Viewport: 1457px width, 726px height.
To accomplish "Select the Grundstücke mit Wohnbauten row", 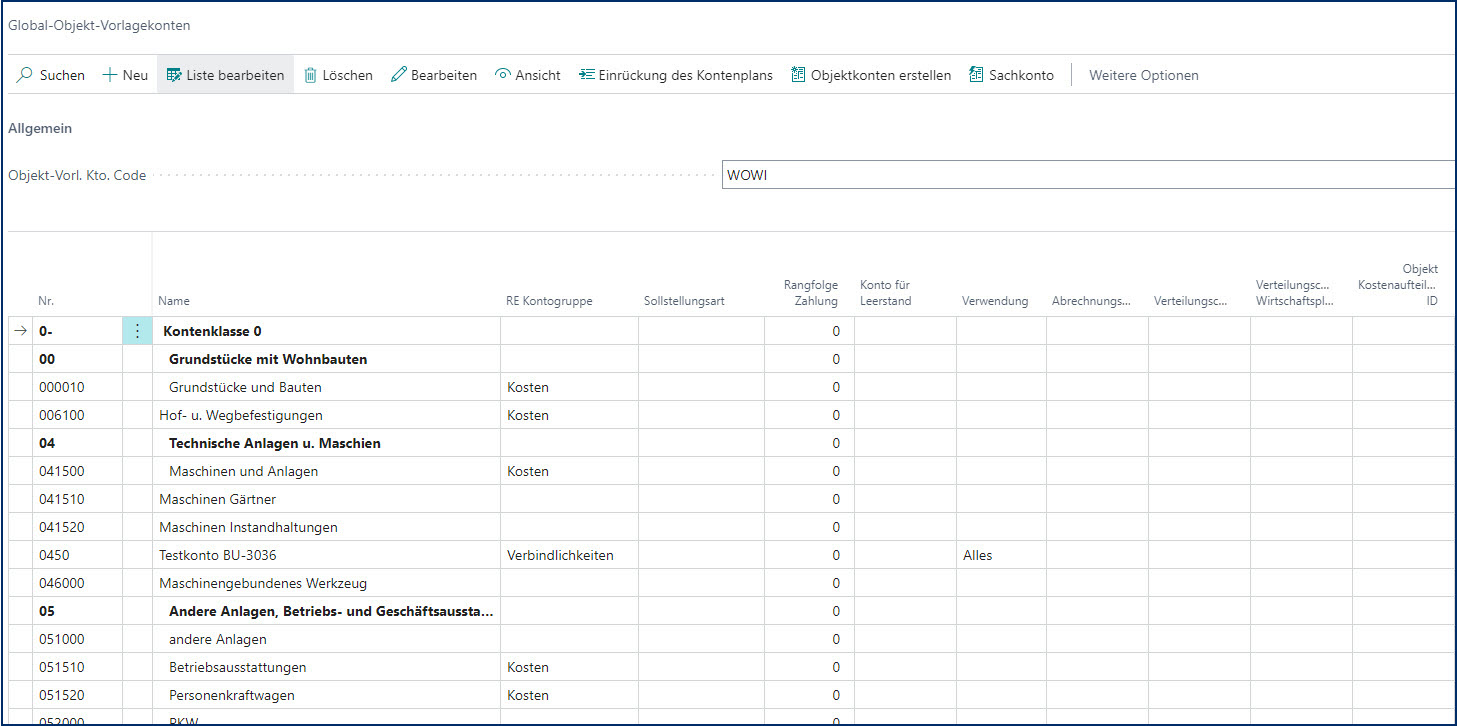I will coord(267,359).
